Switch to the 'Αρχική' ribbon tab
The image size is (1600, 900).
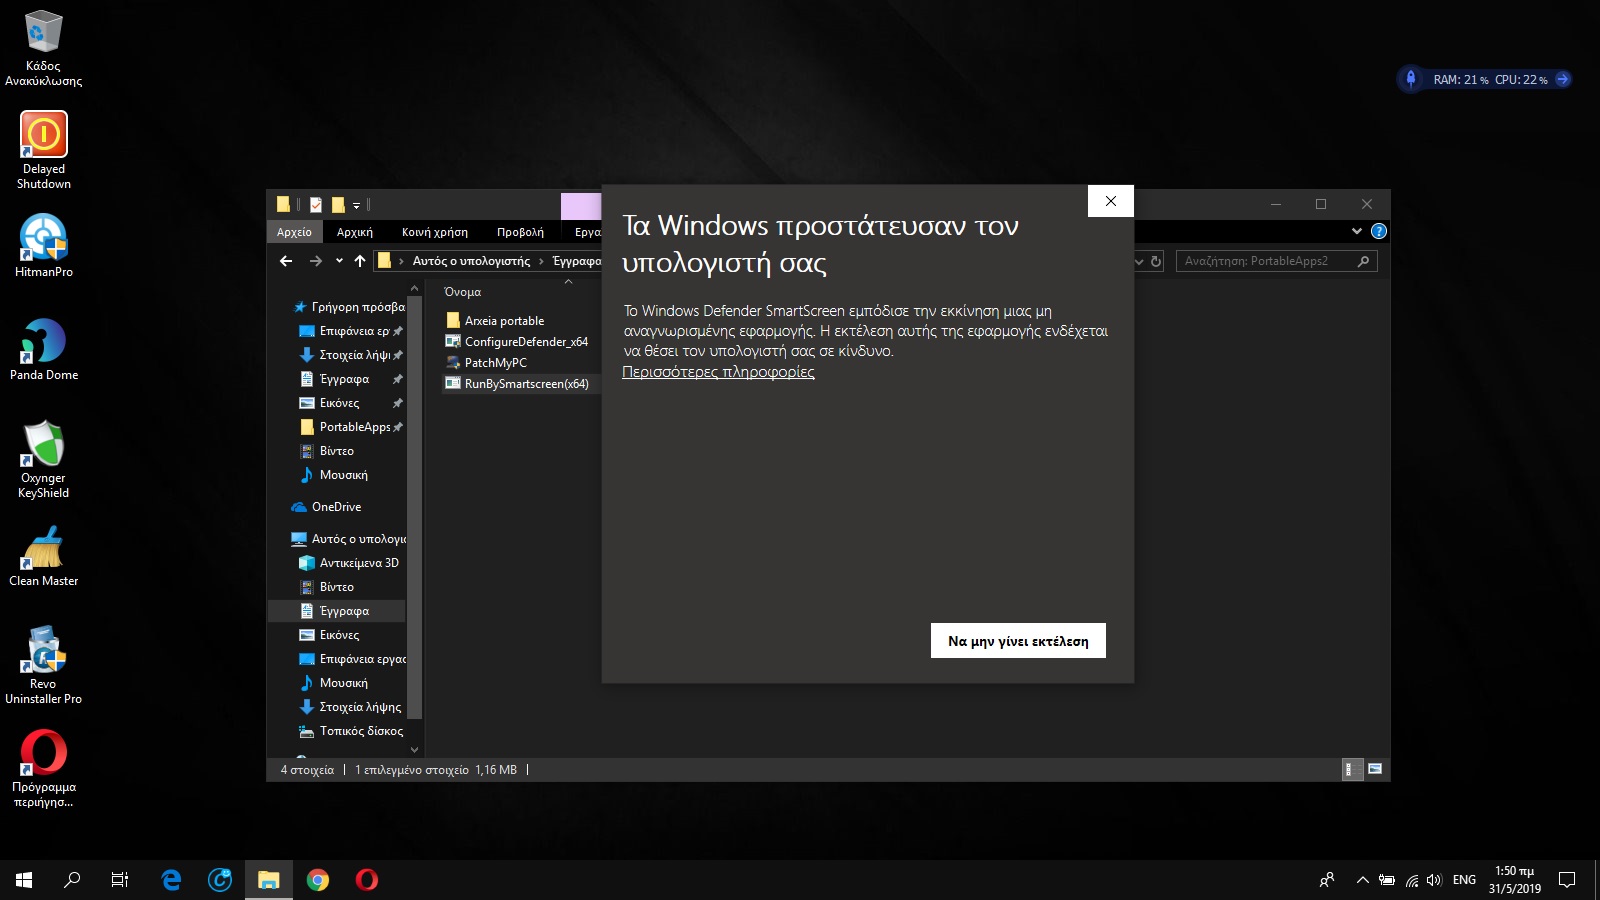(355, 232)
